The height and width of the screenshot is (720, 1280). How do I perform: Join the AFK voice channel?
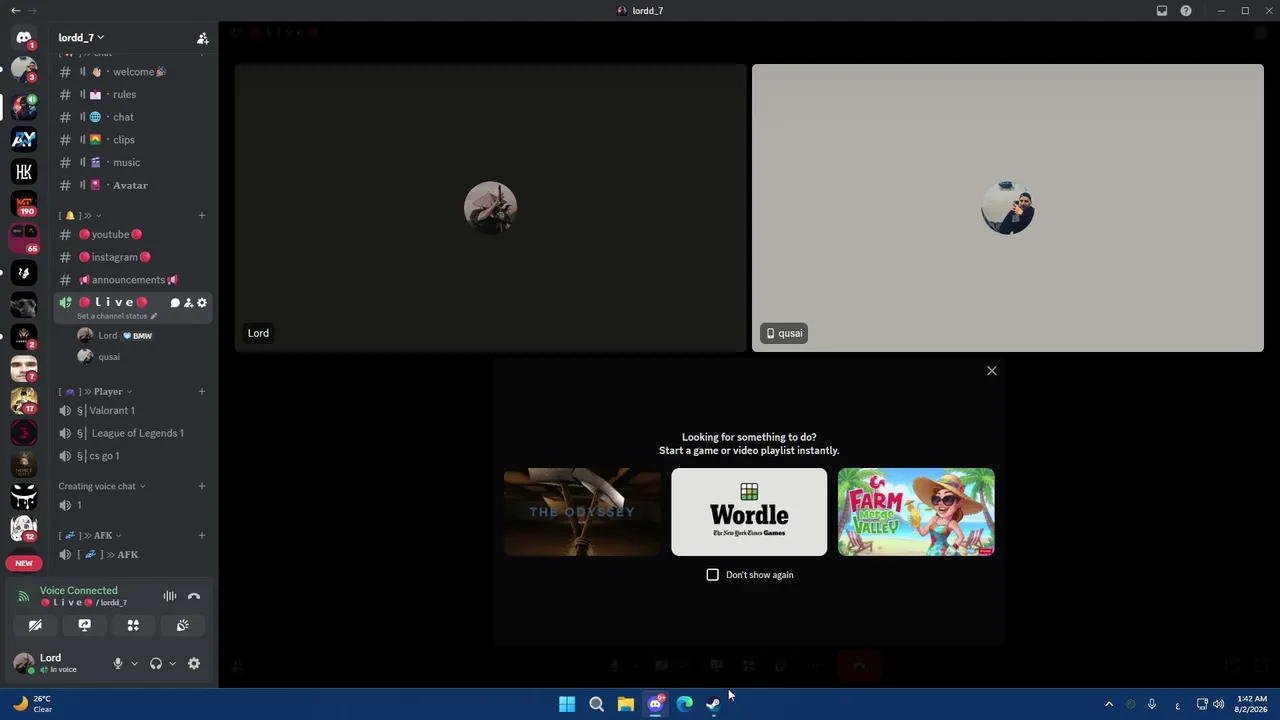tap(132, 554)
